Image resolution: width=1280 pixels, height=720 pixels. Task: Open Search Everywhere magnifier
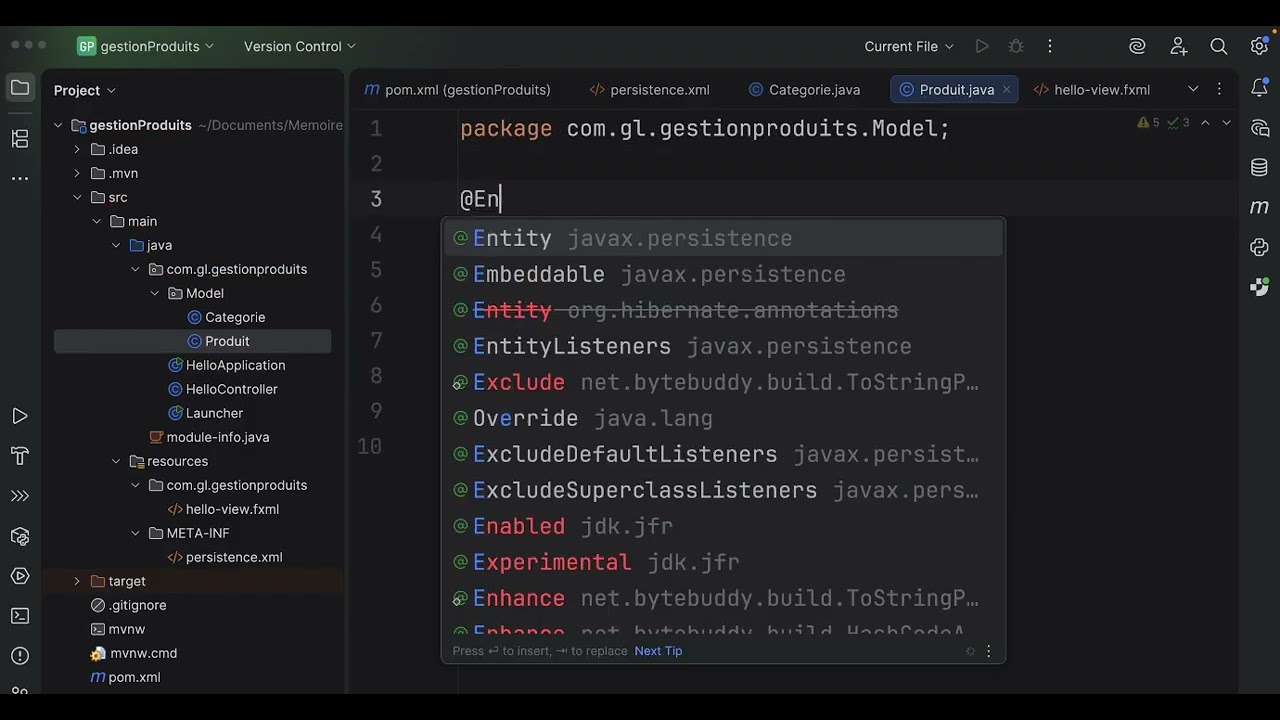(1218, 46)
